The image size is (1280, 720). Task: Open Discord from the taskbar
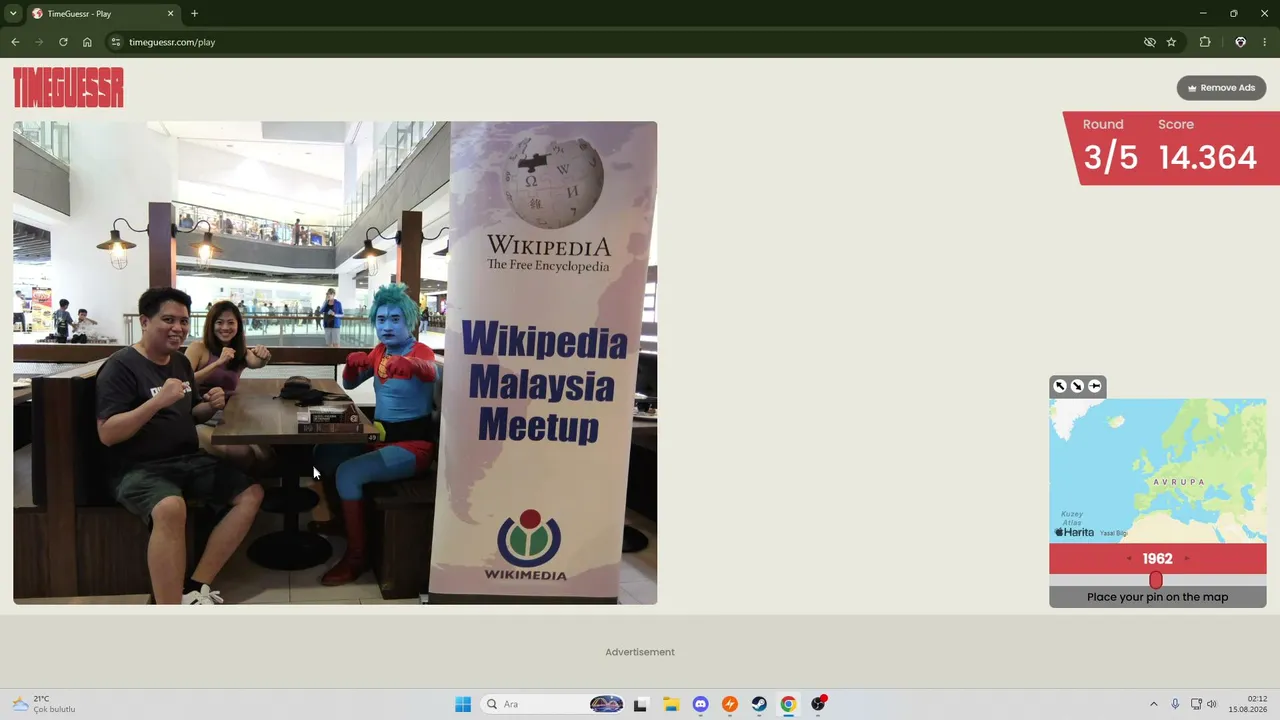pos(700,704)
